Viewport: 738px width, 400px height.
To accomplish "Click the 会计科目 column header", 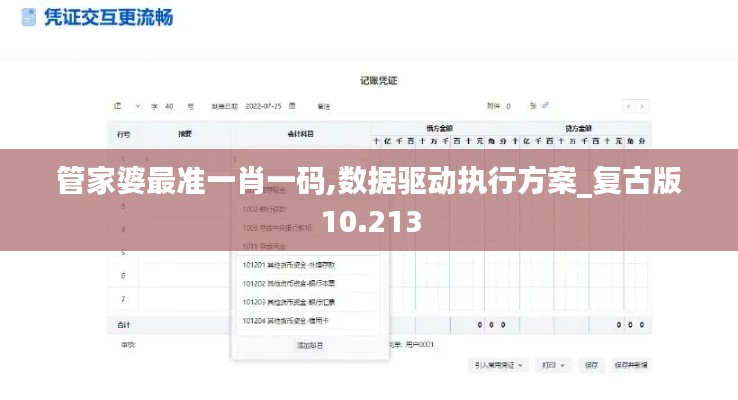I will pyautogui.click(x=300, y=134).
